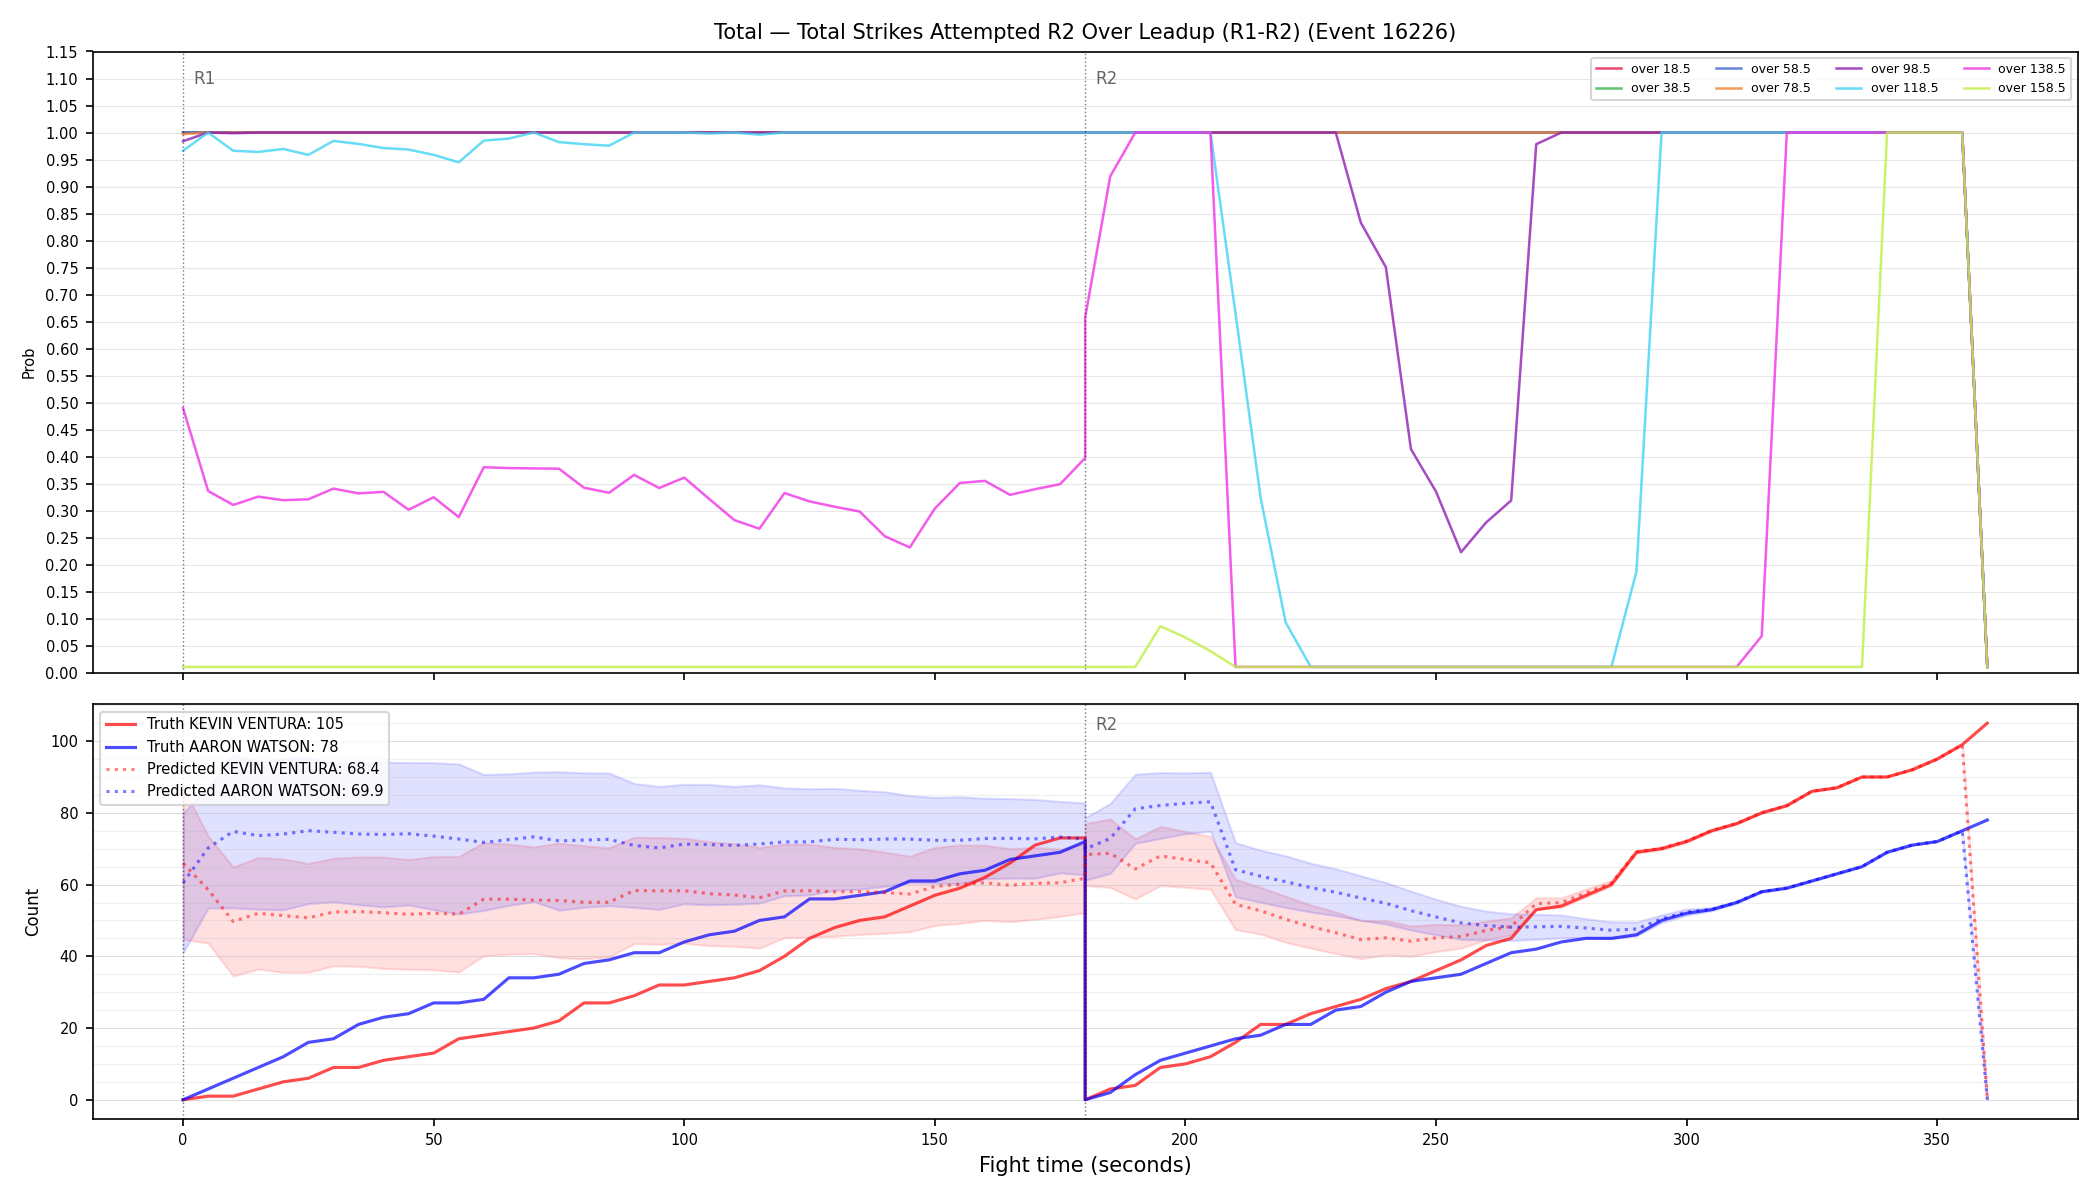The width and height of the screenshot is (2100, 1200).
Task: Click the x-axis tick label '300'
Action: click(1687, 1139)
